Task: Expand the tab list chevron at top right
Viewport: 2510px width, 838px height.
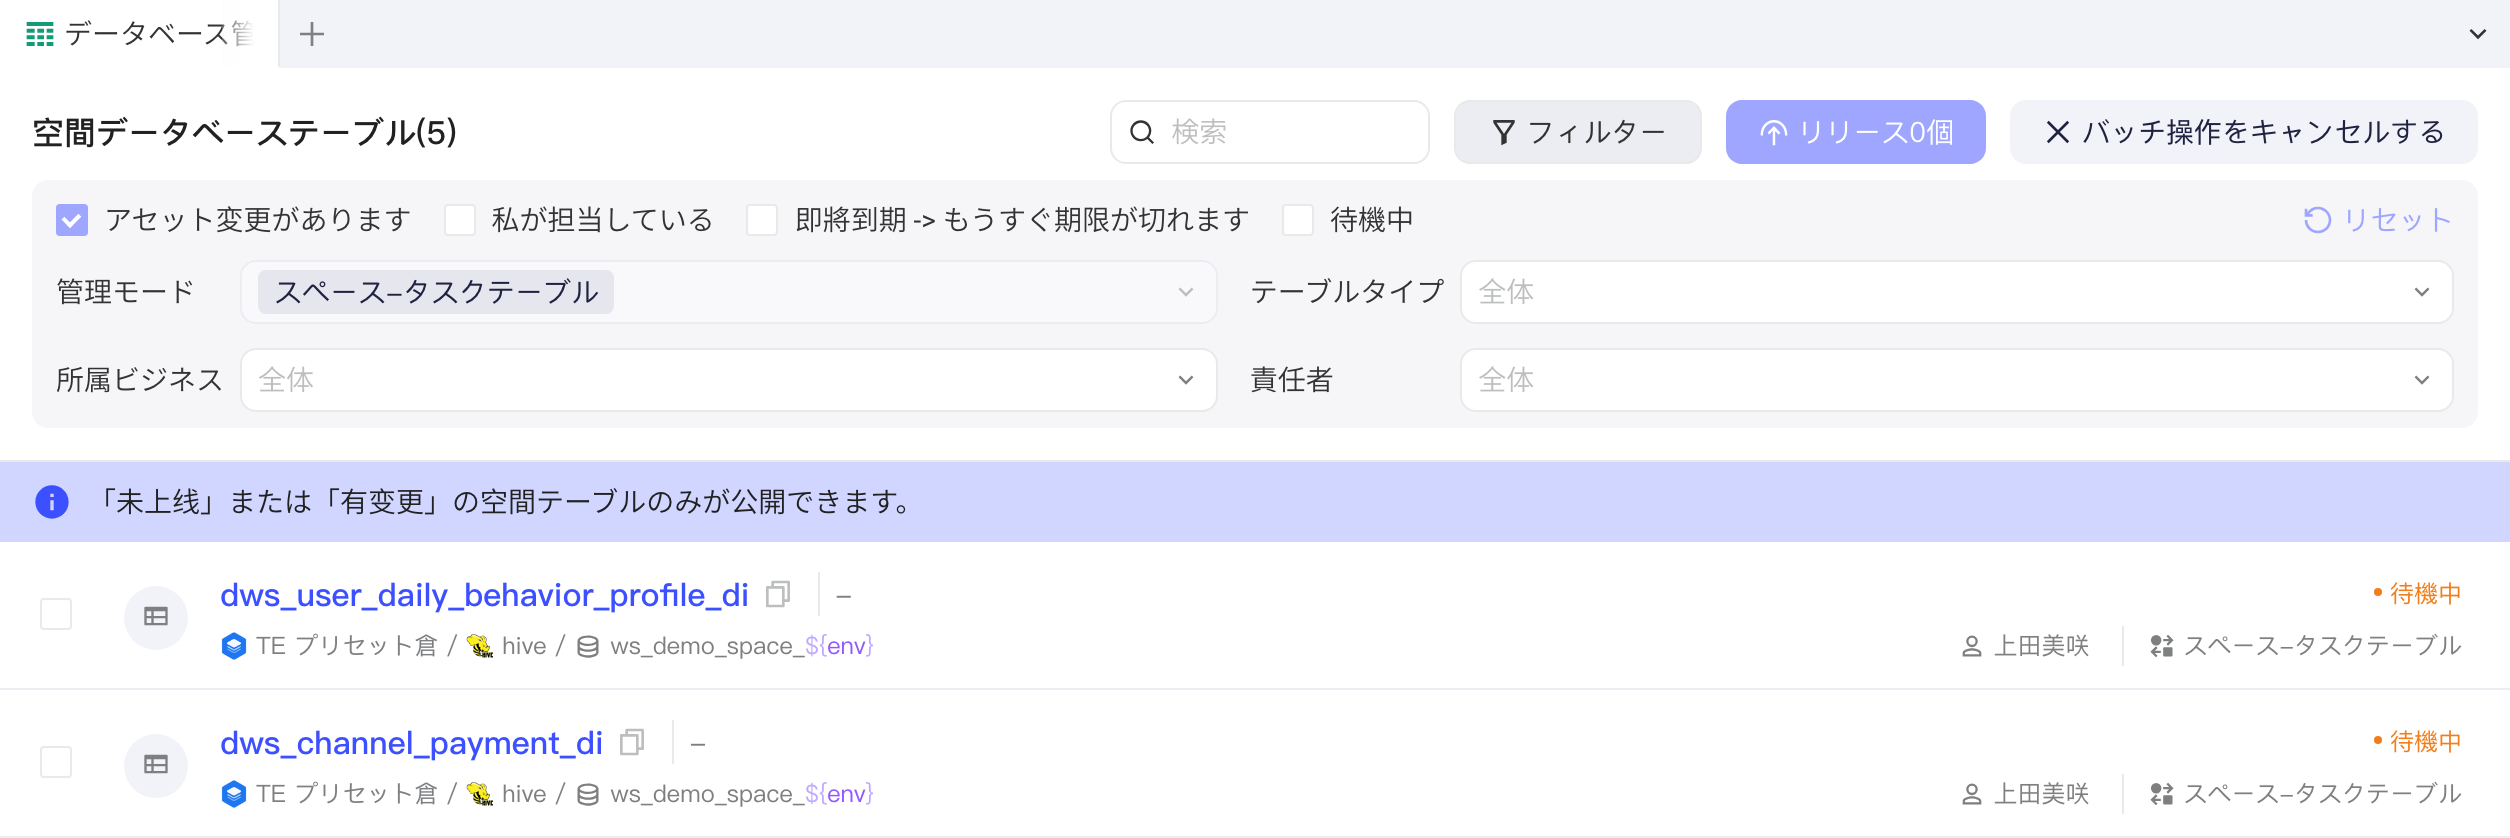Action: coord(2477,34)
